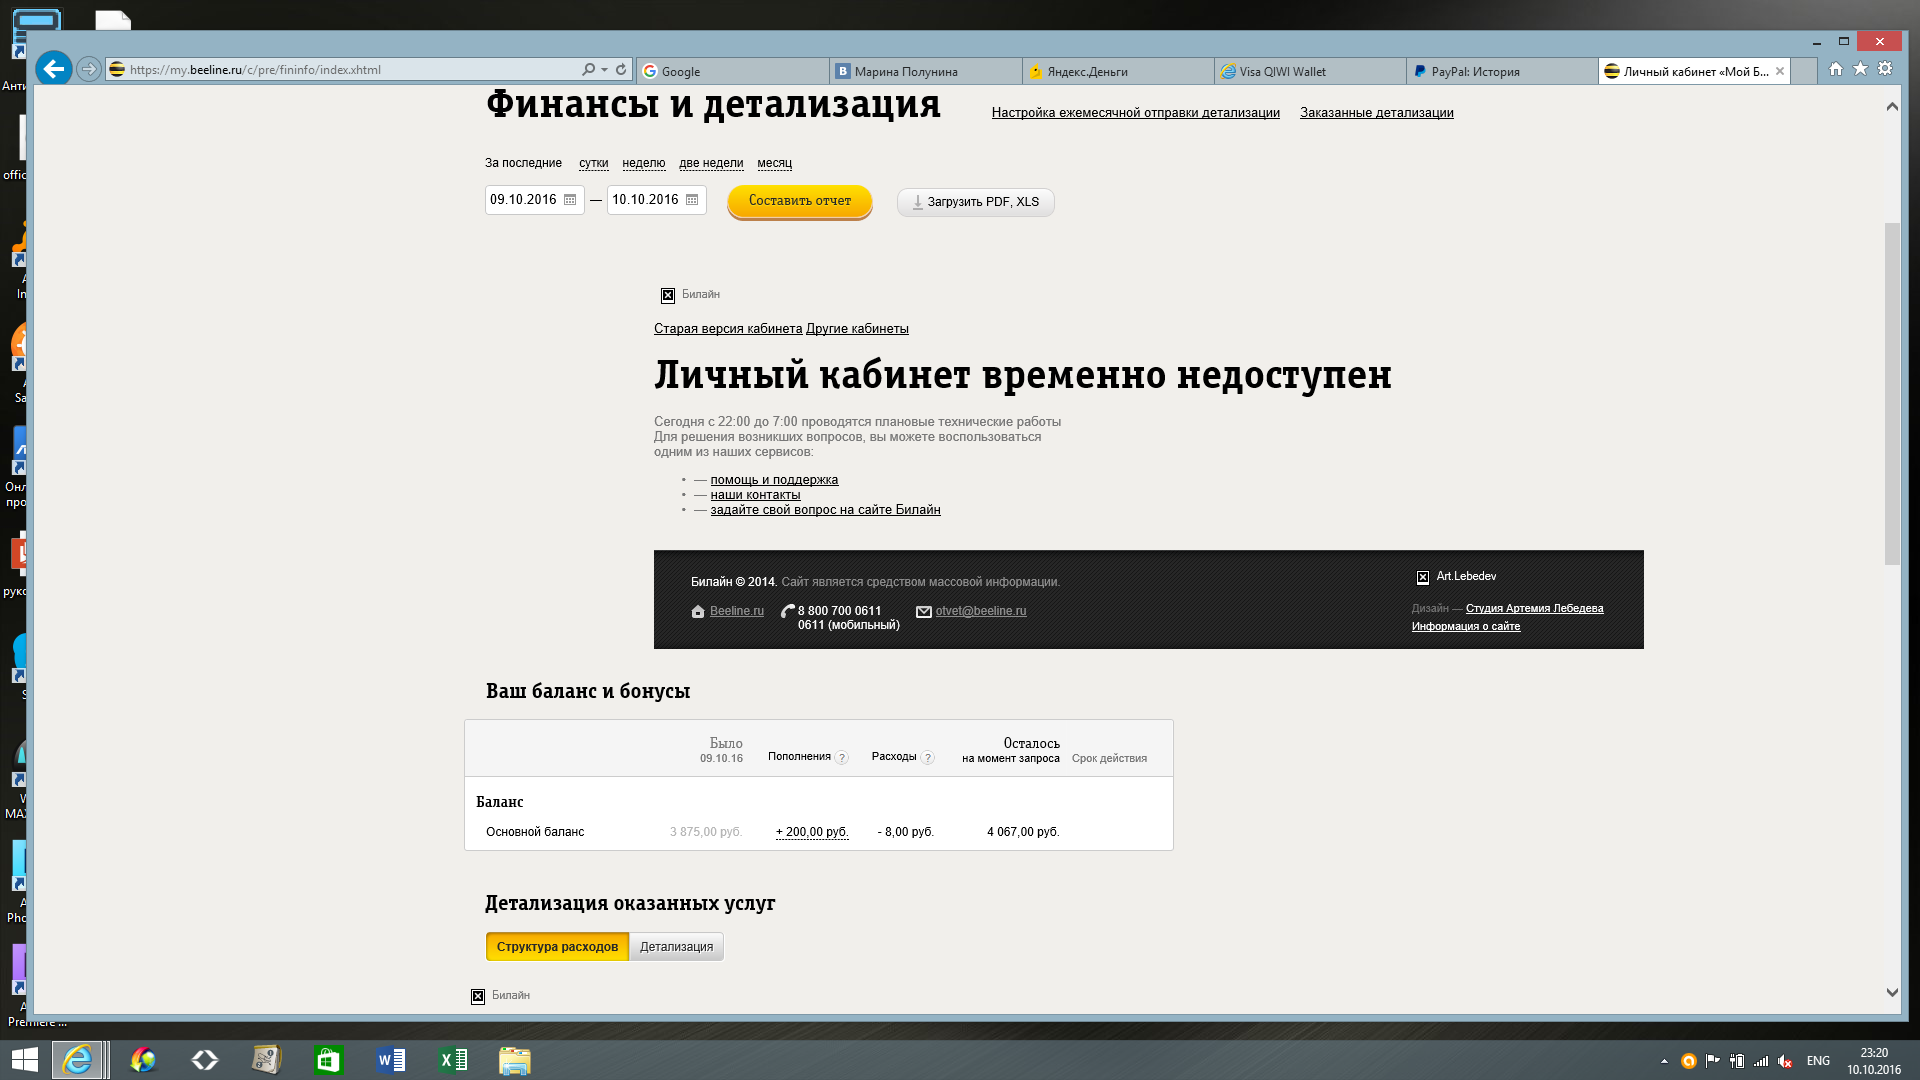The image size is (1920, 1080).
Task: Open address bar dropdown arrow
Action: 605,70
